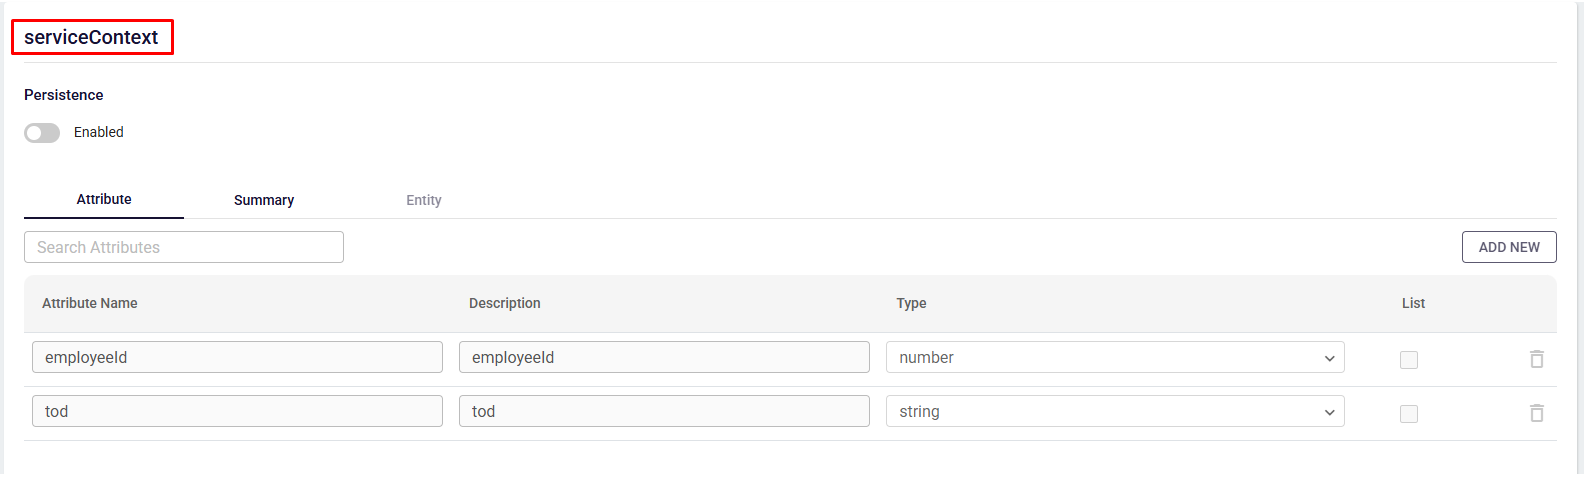Click the Attribute Name column header

90,303
